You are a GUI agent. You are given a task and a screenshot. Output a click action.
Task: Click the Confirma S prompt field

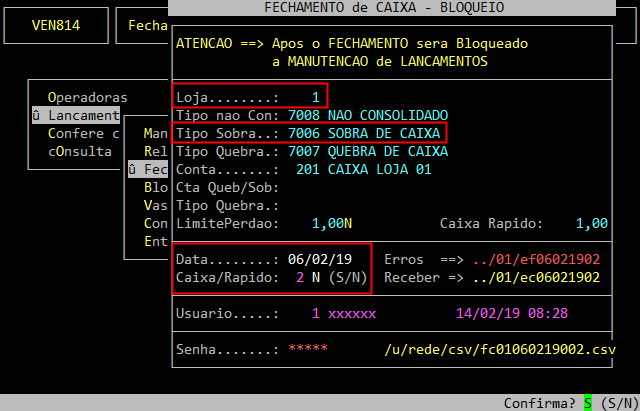[589, 403]
